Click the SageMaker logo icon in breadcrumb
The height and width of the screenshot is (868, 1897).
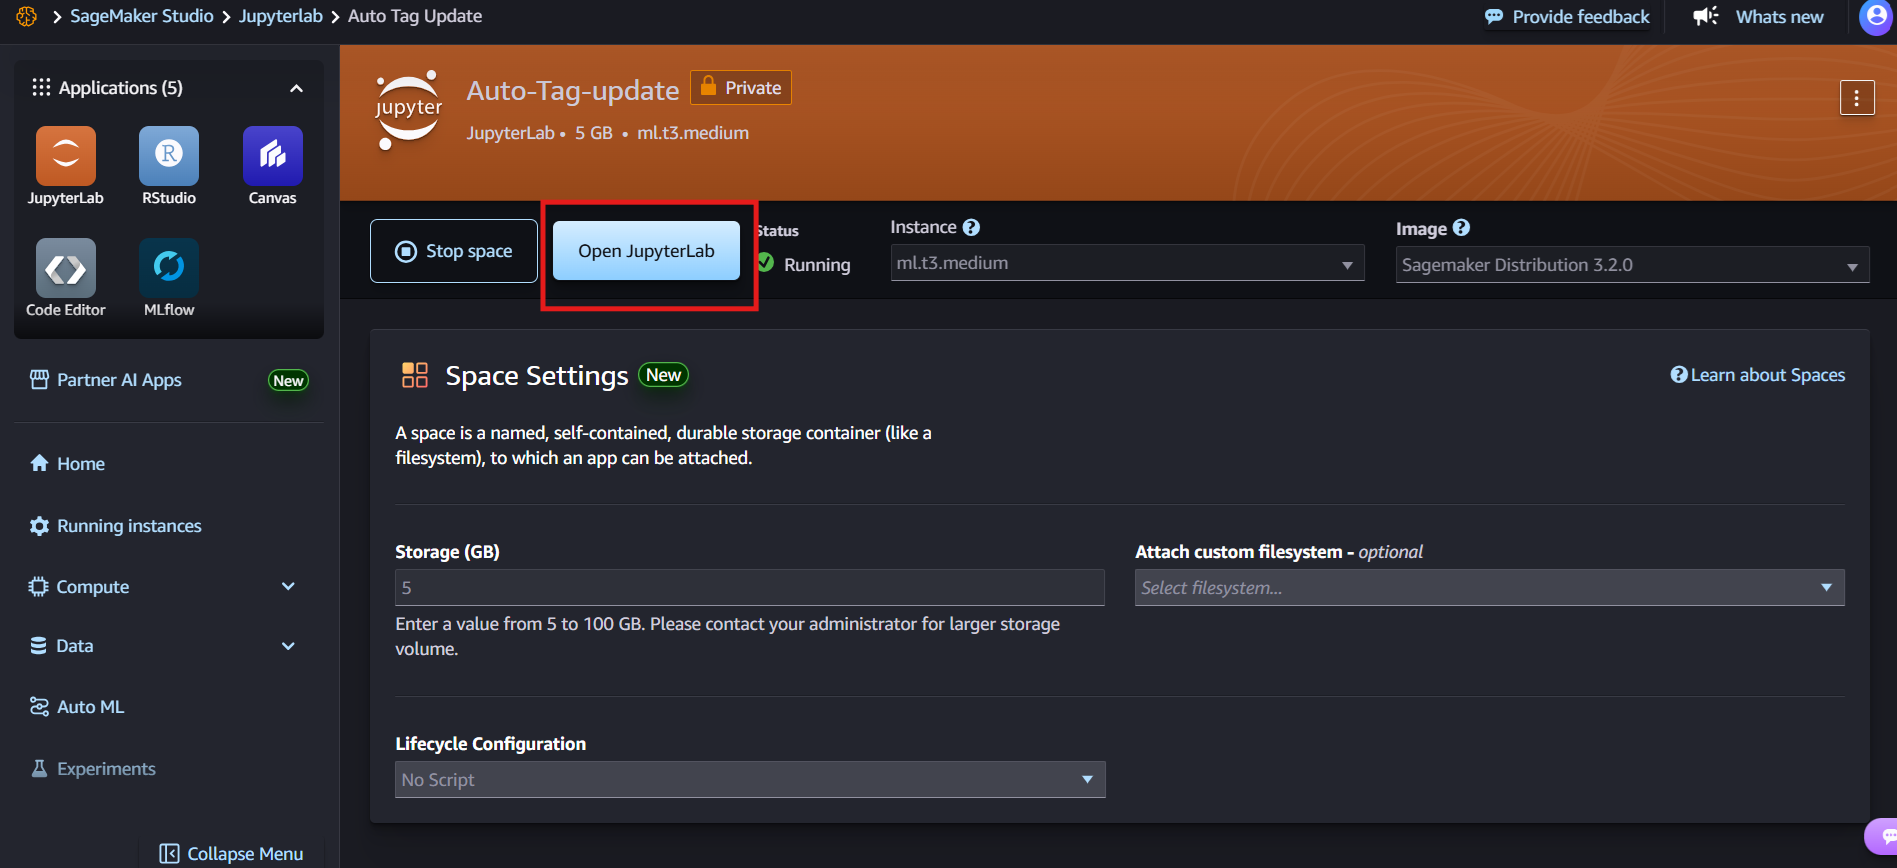coord(27,16)
